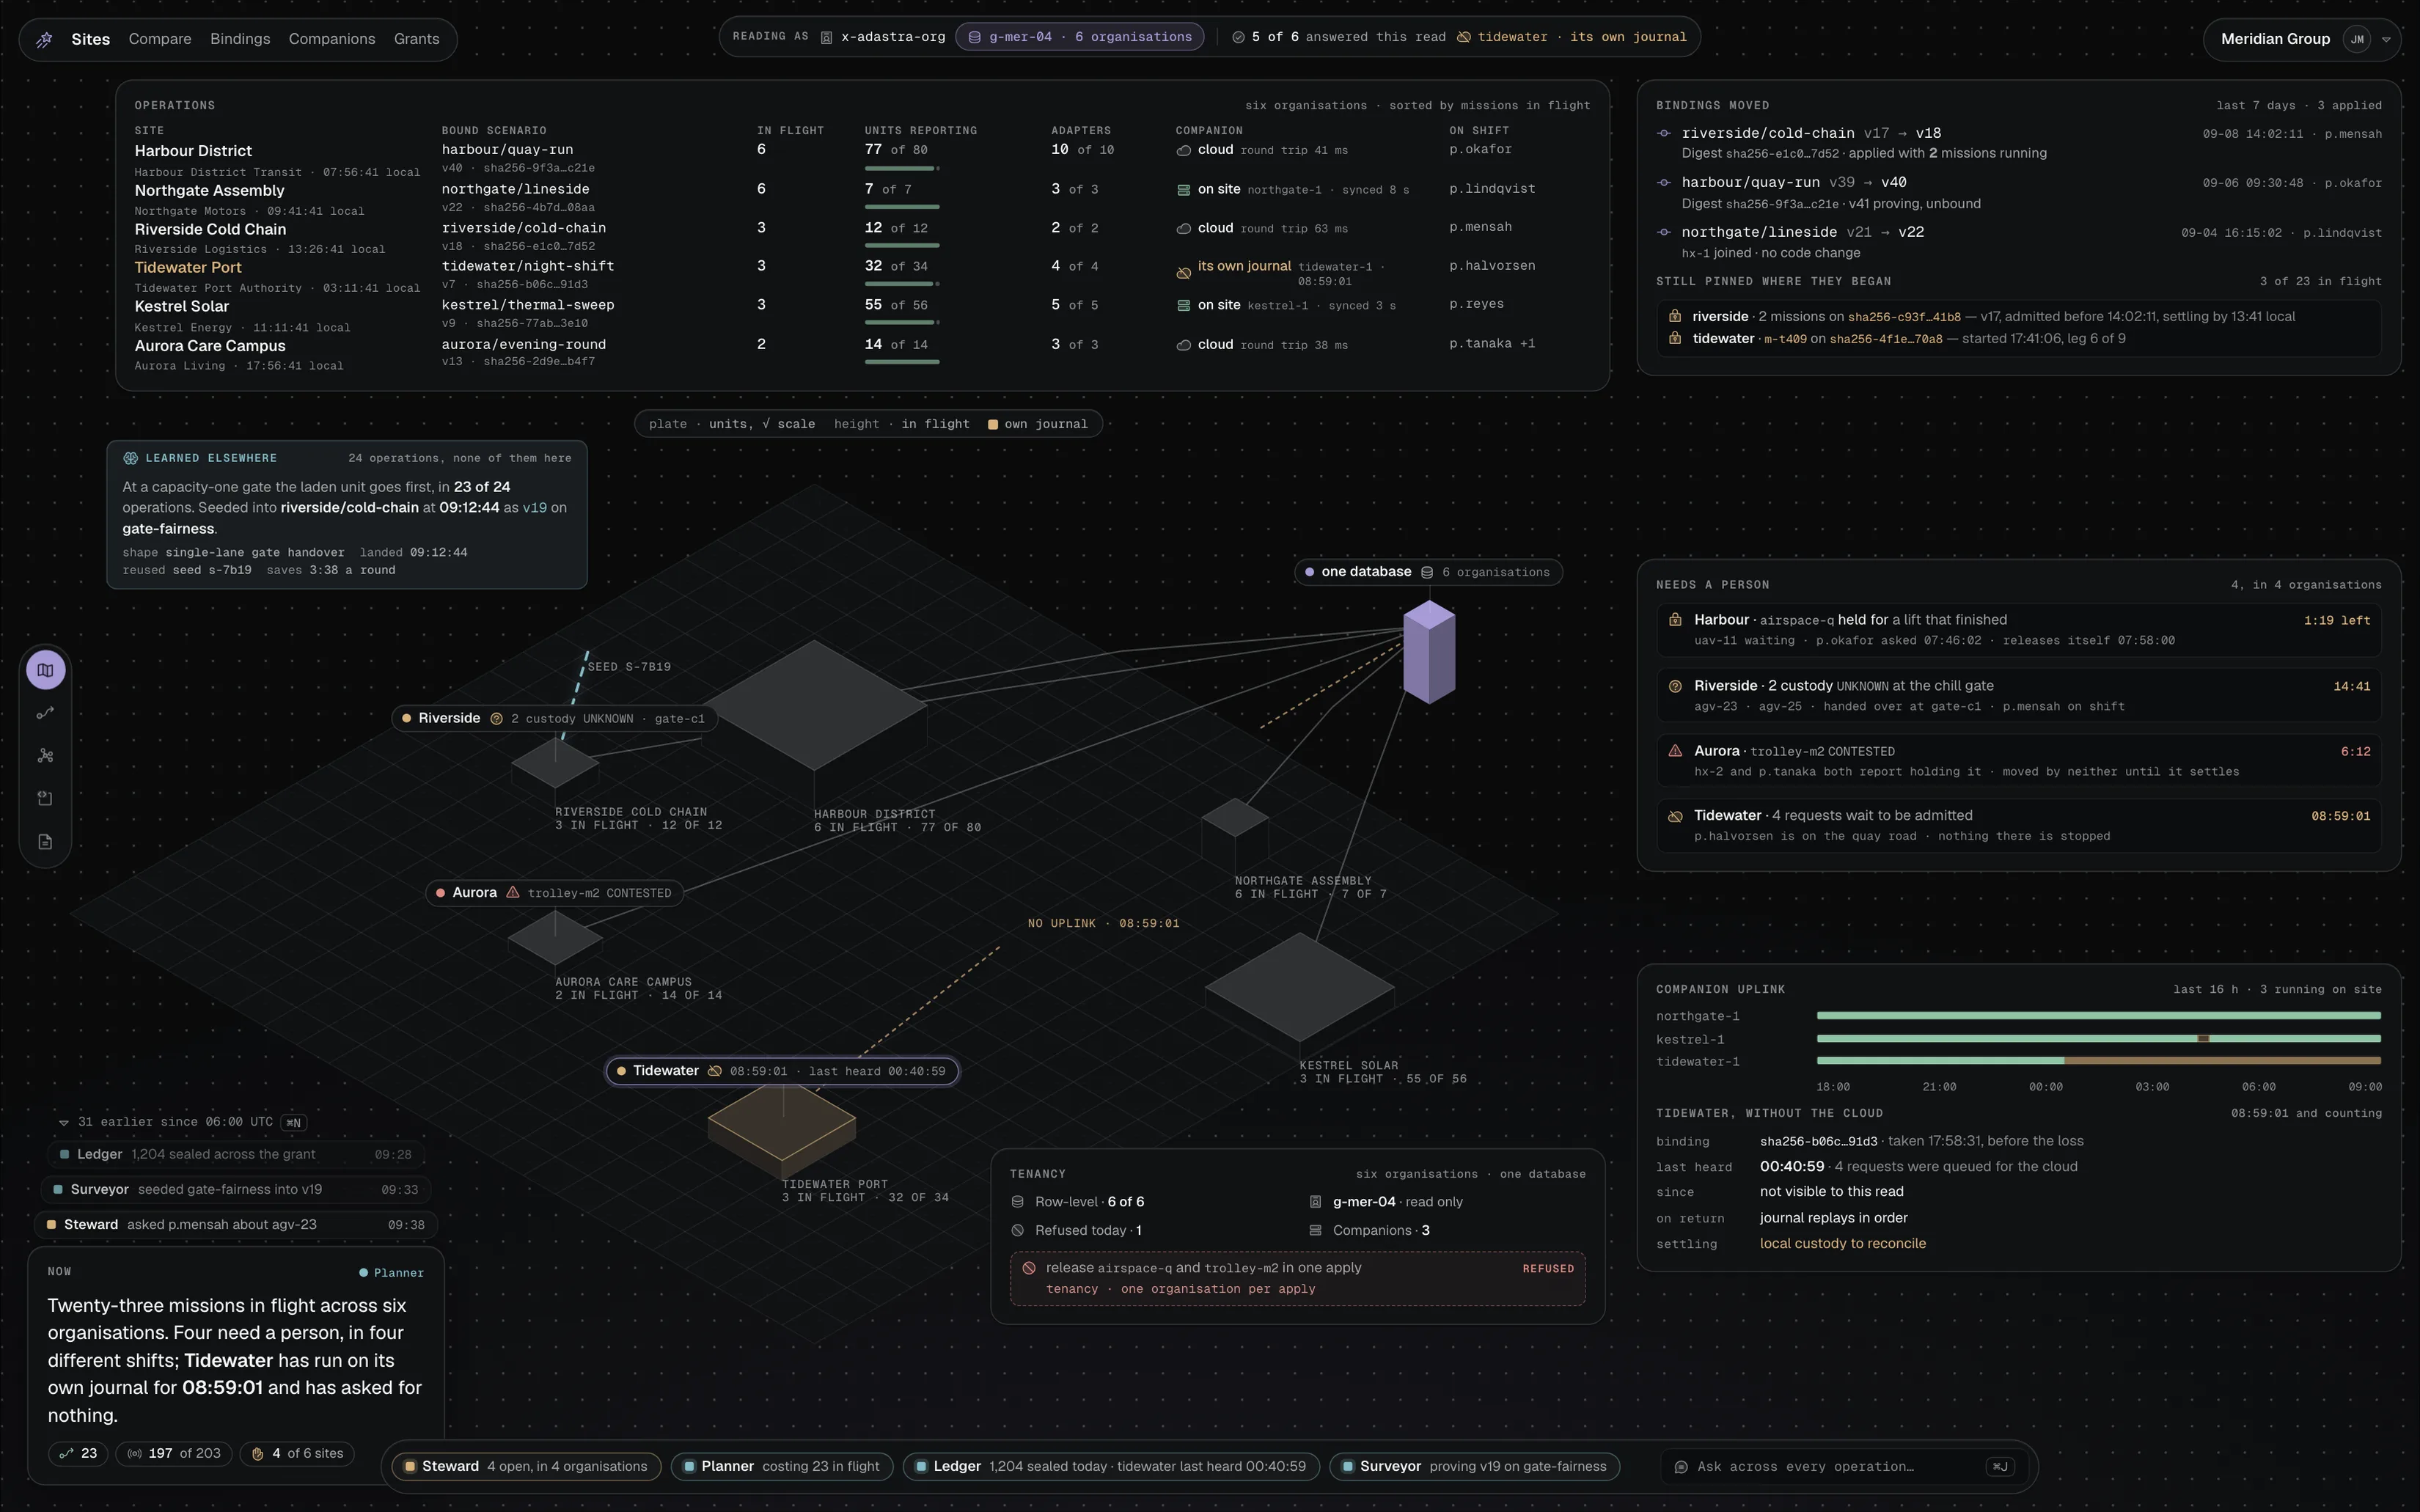Image resolution: width=2420 pixels, height=1512 pixels.
Task: Select the Riverside custody UNKNOWN pill on the map
Action: 554,718
